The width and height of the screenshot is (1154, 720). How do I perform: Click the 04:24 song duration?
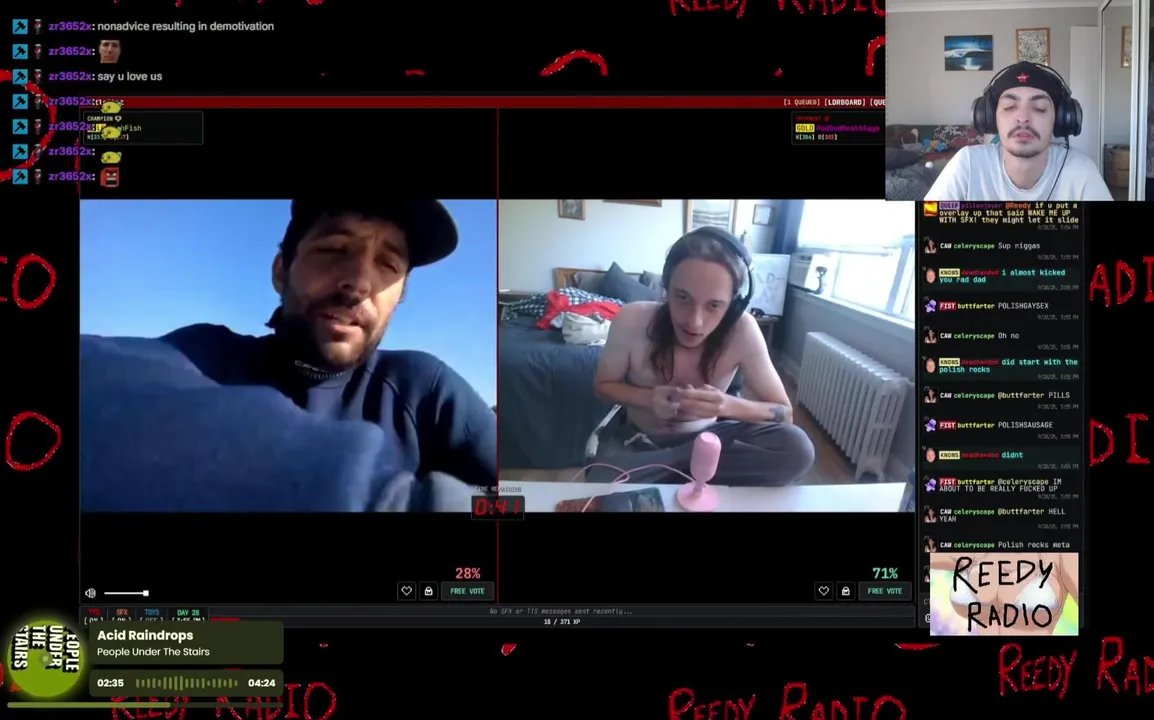click(261, 682)
